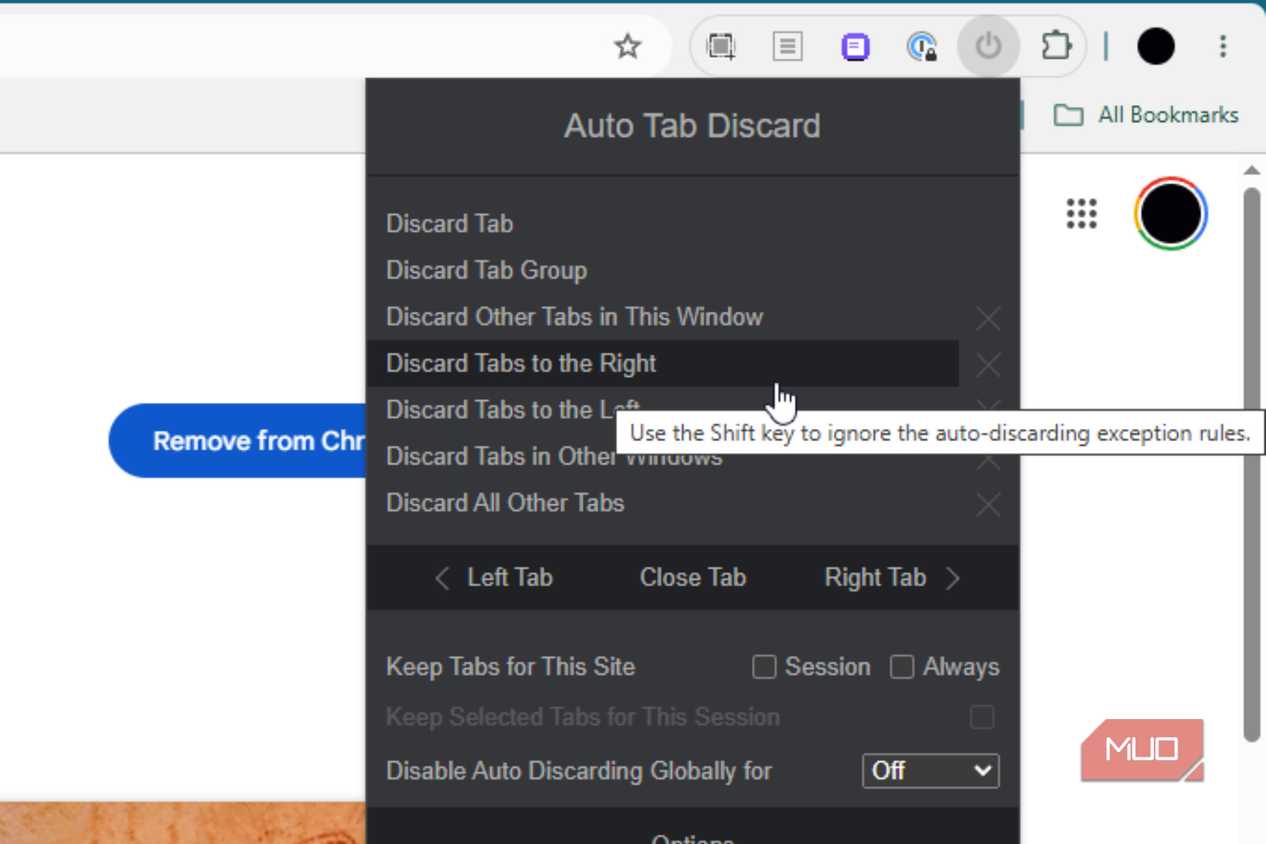Open the reader list extension icon

click(788, 46)
